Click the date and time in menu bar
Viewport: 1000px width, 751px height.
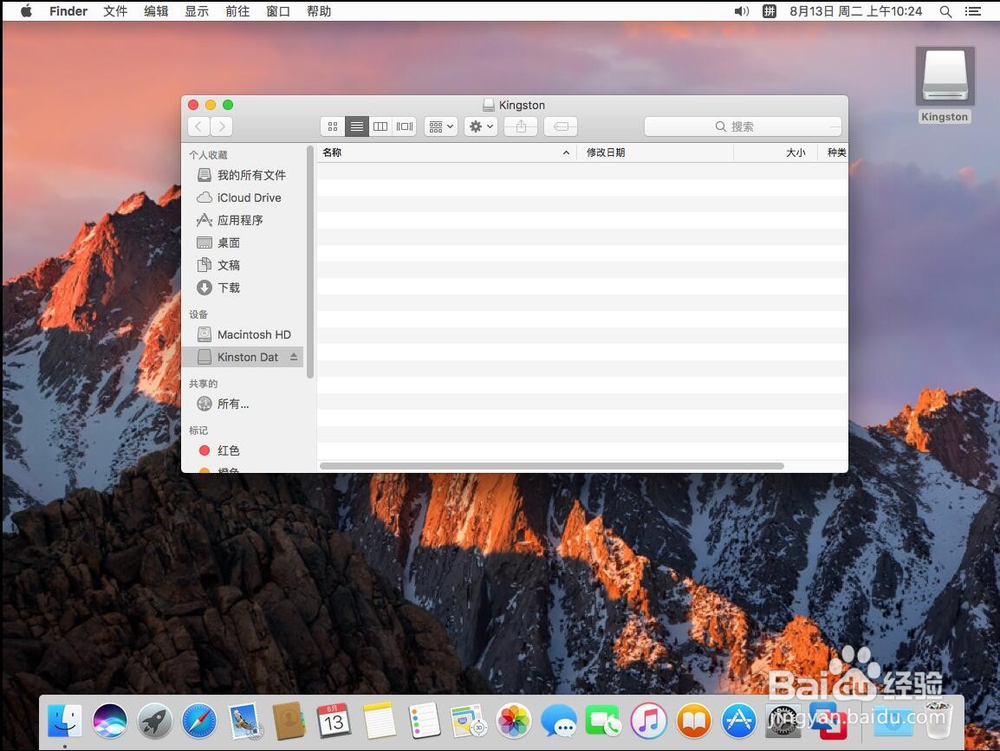coord(856,11)
